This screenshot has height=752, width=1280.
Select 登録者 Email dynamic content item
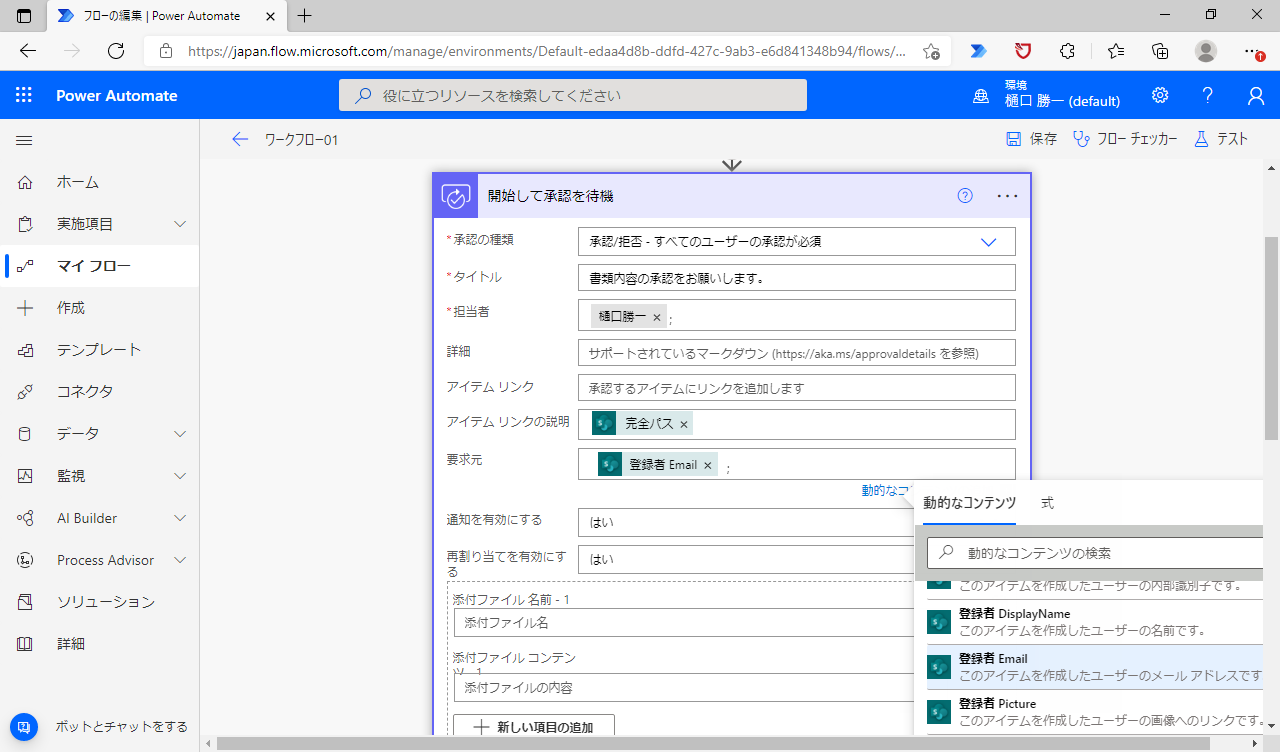click(1094, 667)
